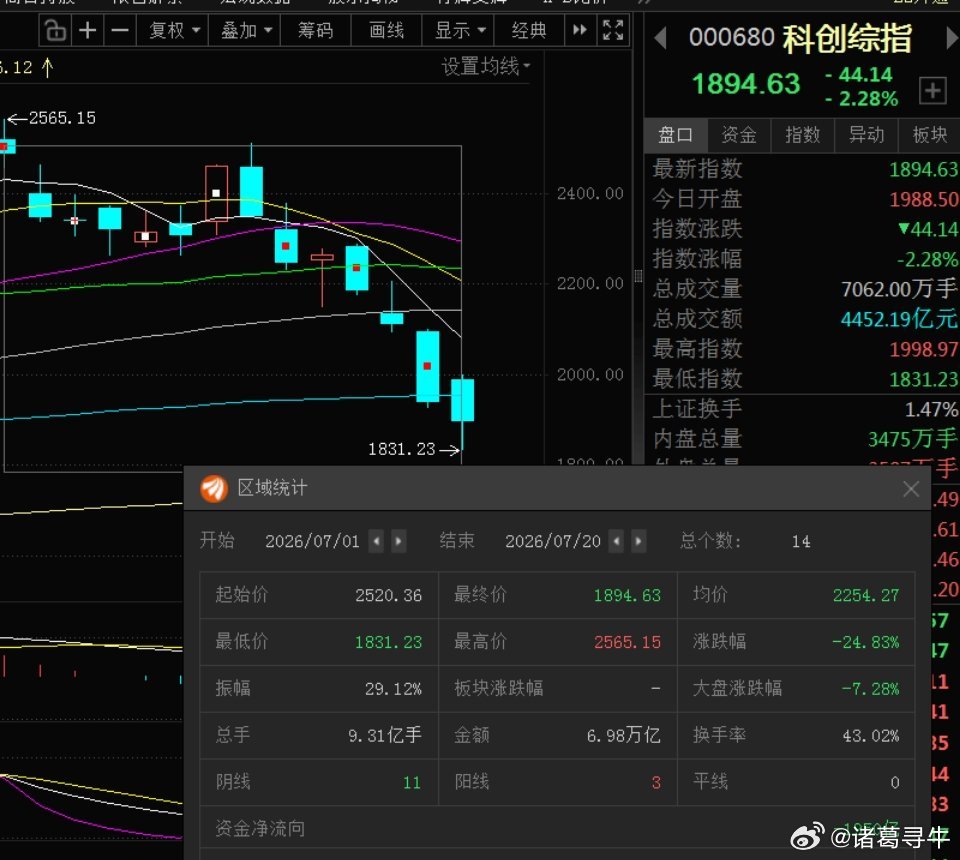
Task: Zoom out chart with minus button
Action: [x=120, y=30]
